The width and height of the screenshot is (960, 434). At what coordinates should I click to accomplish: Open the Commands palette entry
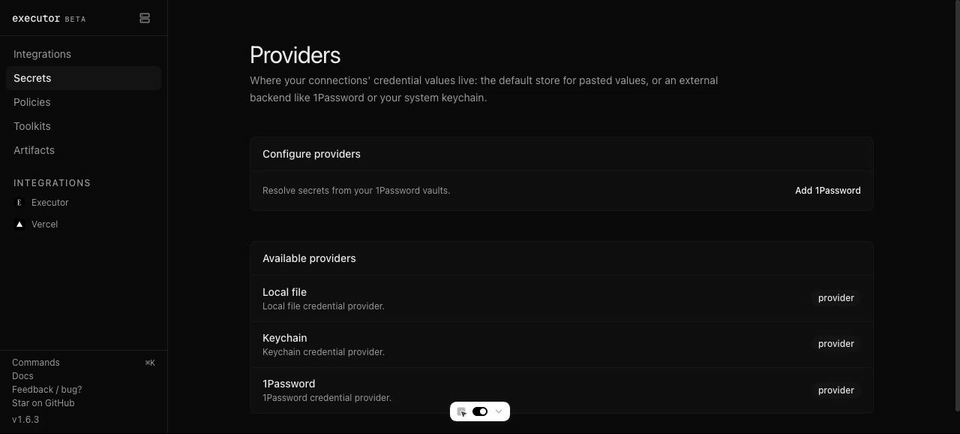36,362
